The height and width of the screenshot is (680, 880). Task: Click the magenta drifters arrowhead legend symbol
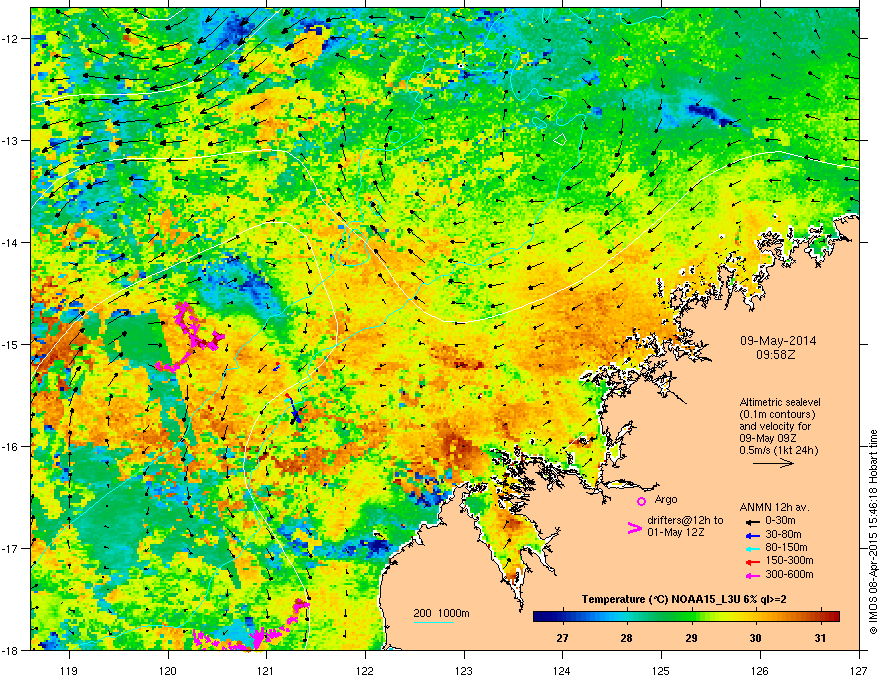[634, 527]
